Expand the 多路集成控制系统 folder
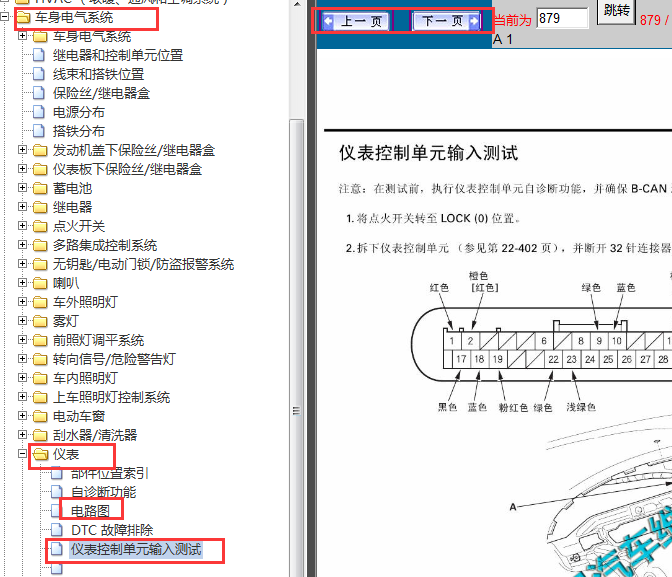Screen dimensions: 672x577 coord(22,244)
